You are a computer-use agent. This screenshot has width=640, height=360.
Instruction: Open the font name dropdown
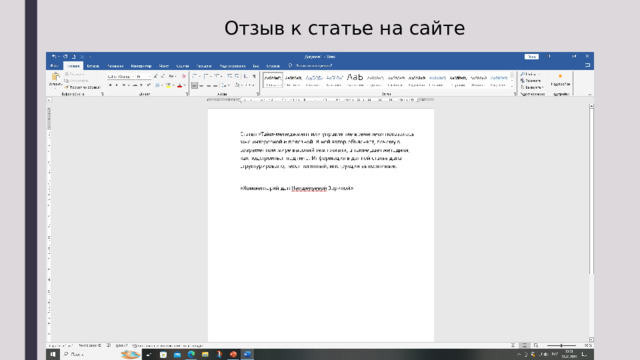tap(133, 76)
